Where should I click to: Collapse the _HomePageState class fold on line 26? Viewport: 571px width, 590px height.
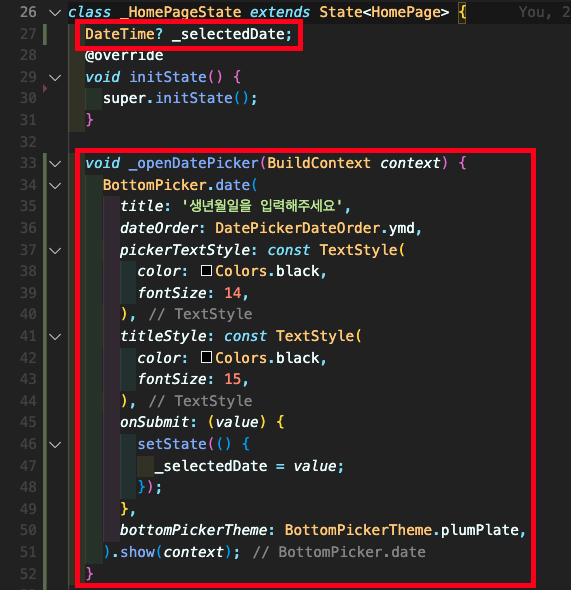coord(55,13)
